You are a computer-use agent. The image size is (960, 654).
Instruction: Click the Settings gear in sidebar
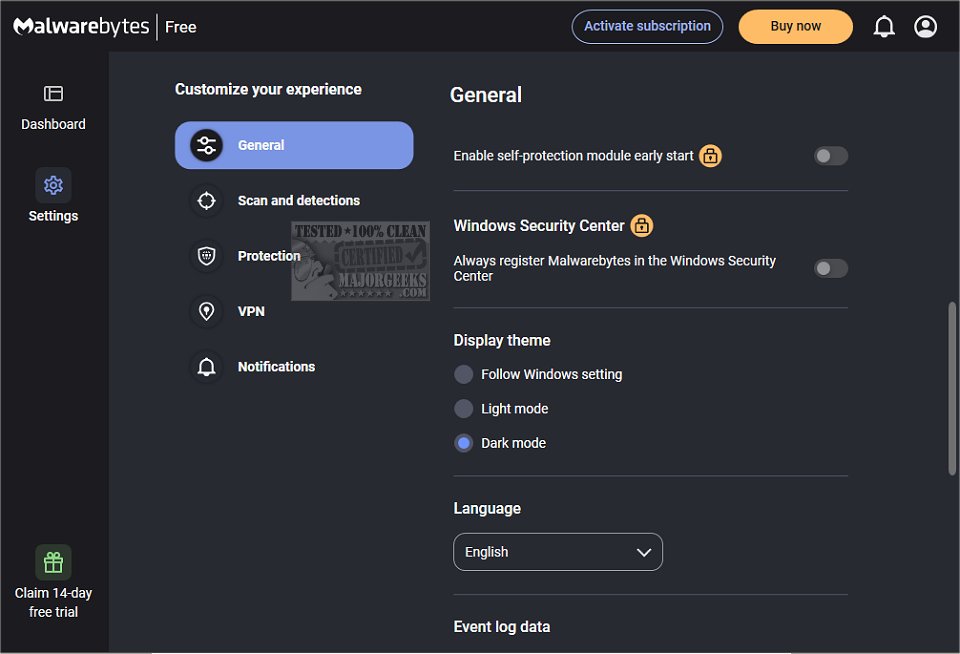[x=53, y=185]
